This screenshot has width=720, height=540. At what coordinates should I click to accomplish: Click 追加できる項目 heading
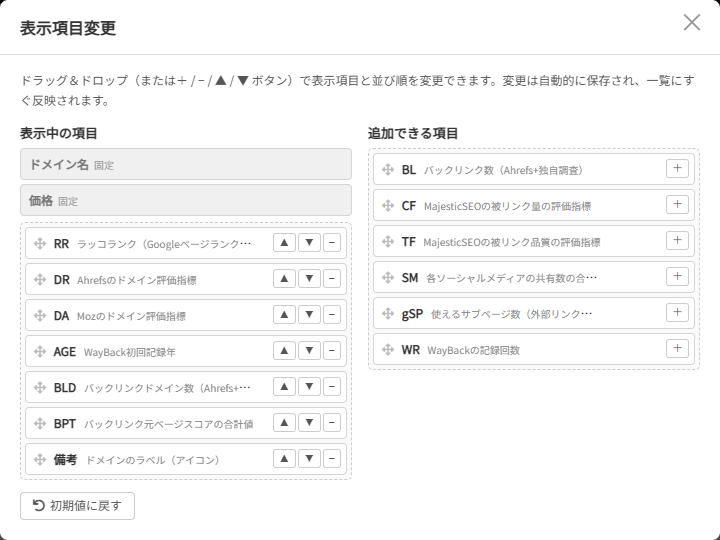pos(413,134)
